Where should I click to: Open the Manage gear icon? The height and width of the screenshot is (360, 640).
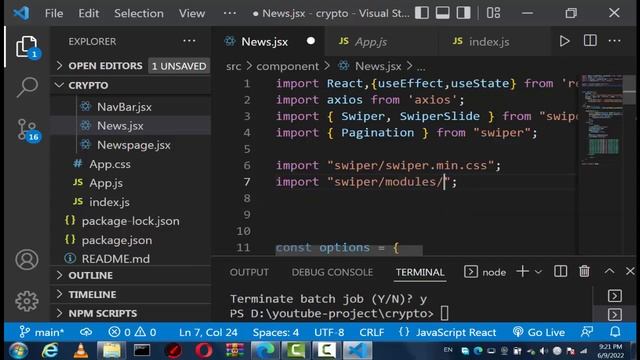[x=27, y=301]
